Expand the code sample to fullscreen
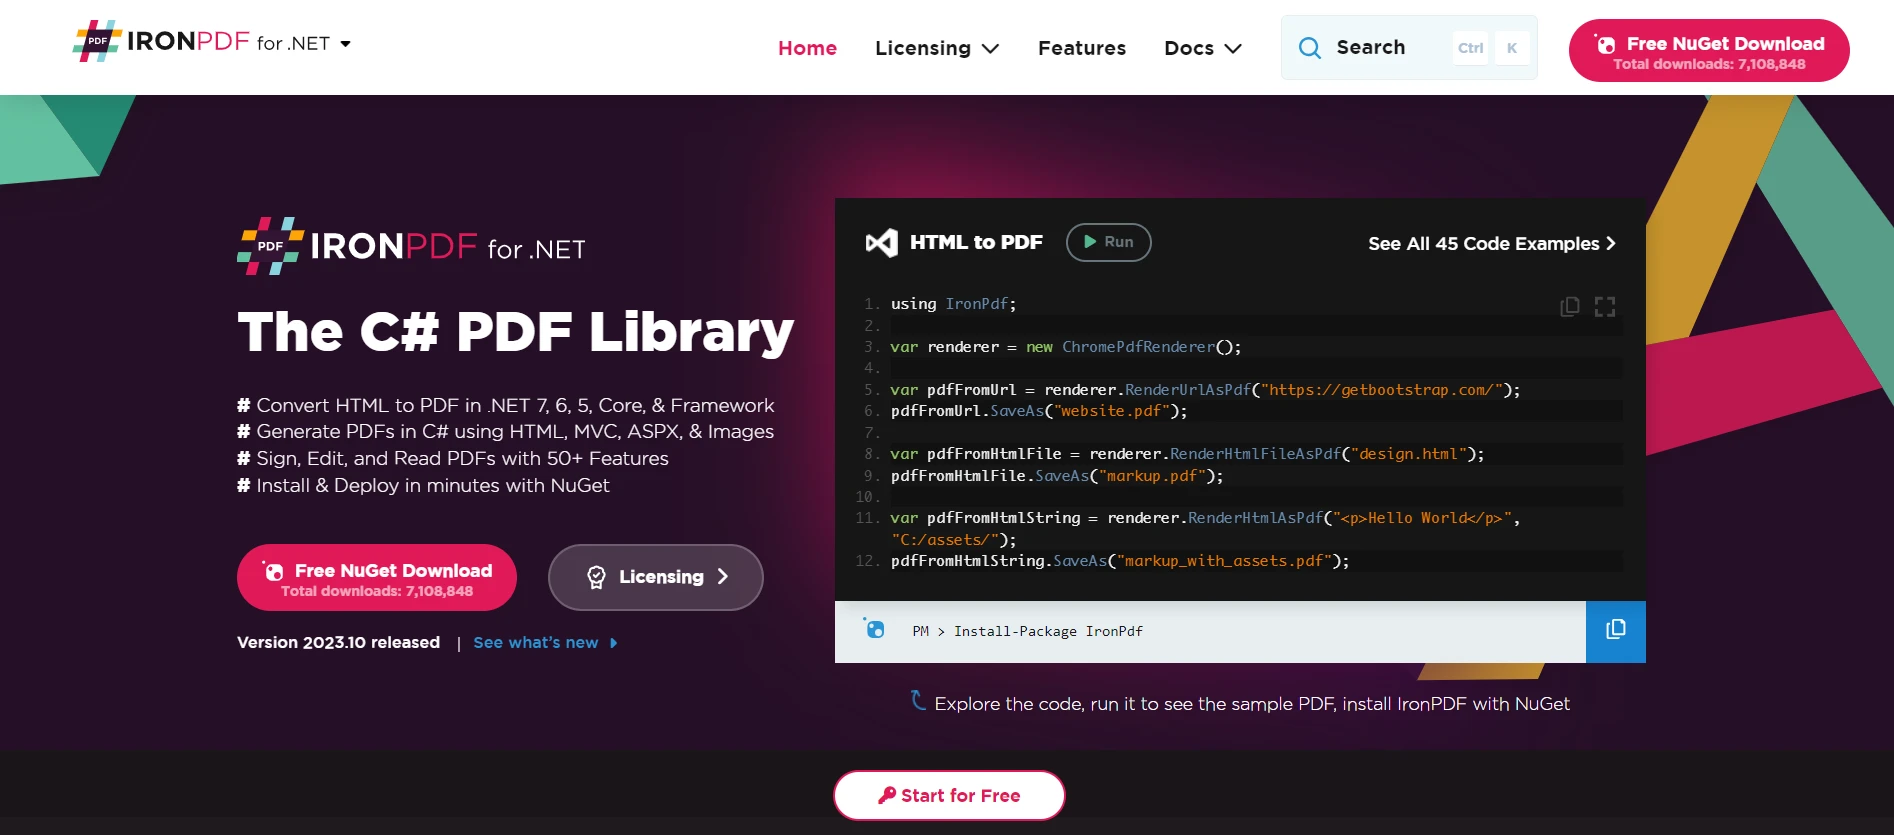The width and height of the screenshot is (1894, 835). point(1605,306)
